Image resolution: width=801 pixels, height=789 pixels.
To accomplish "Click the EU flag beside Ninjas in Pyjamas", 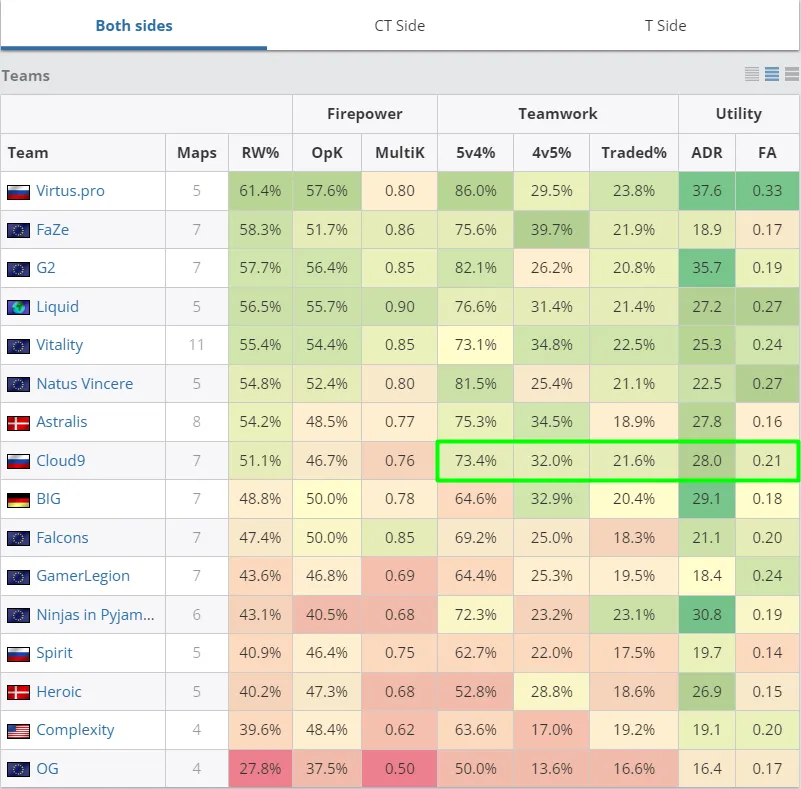I will point(18,616).
